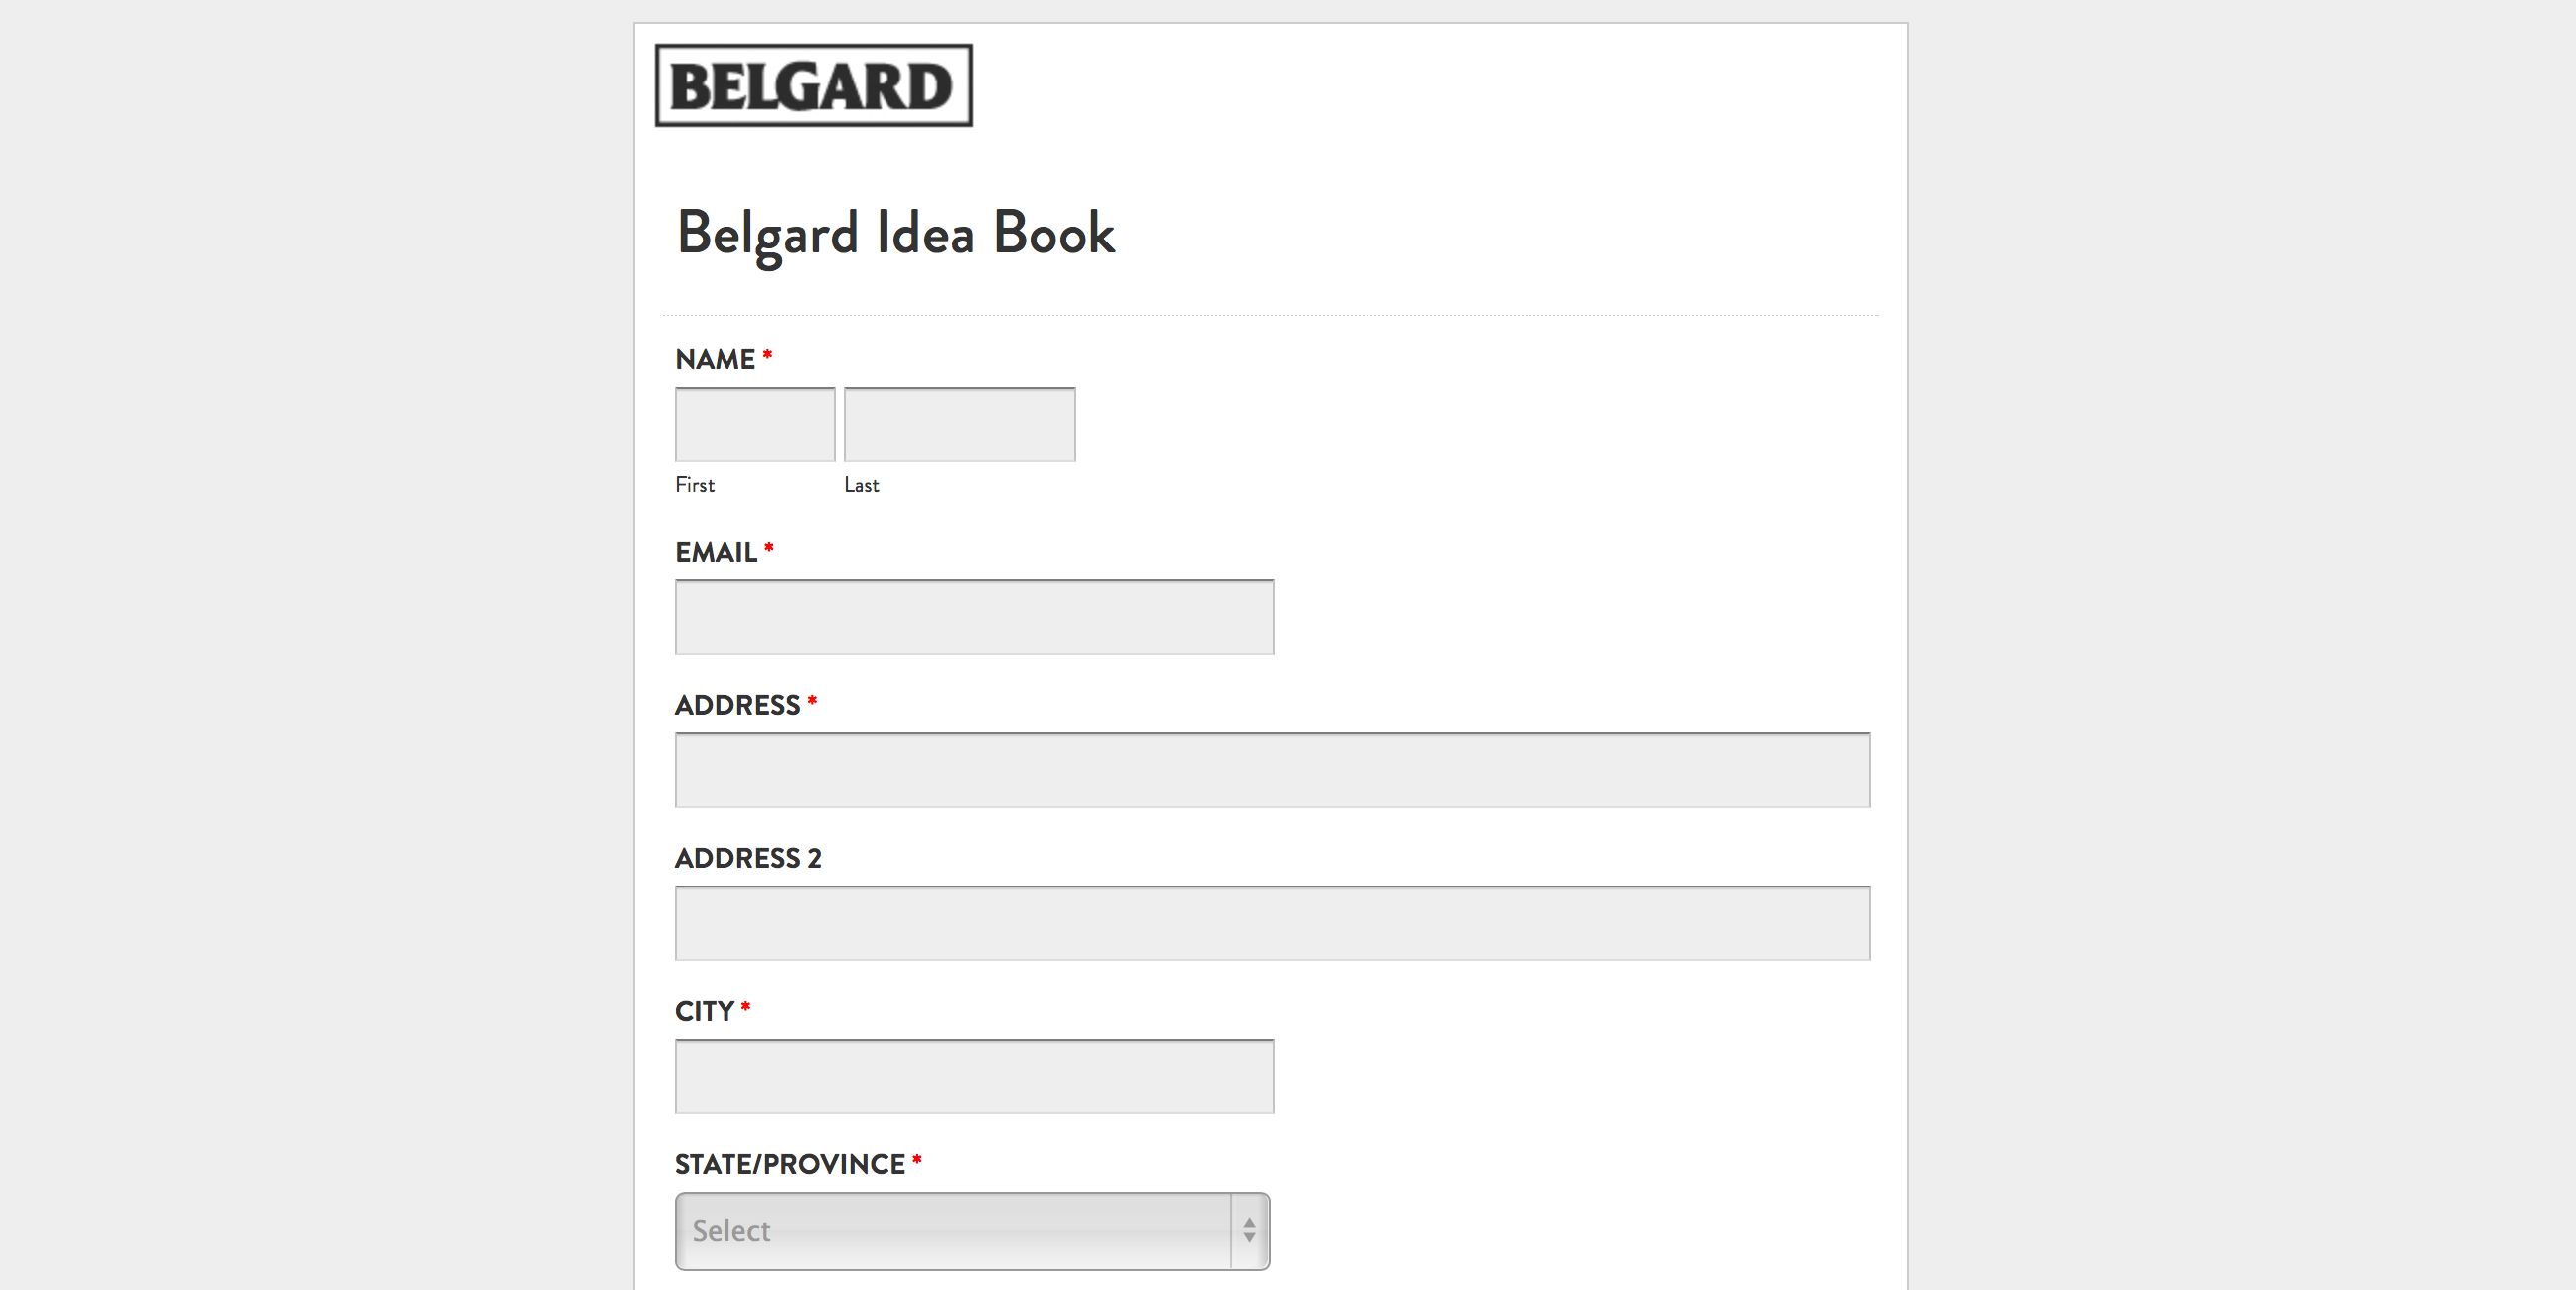The height and width of the screenshot is (1290, 2576).
Task: Click the Belgard logo
Action: pyautogui.click(x=813, y=86)
